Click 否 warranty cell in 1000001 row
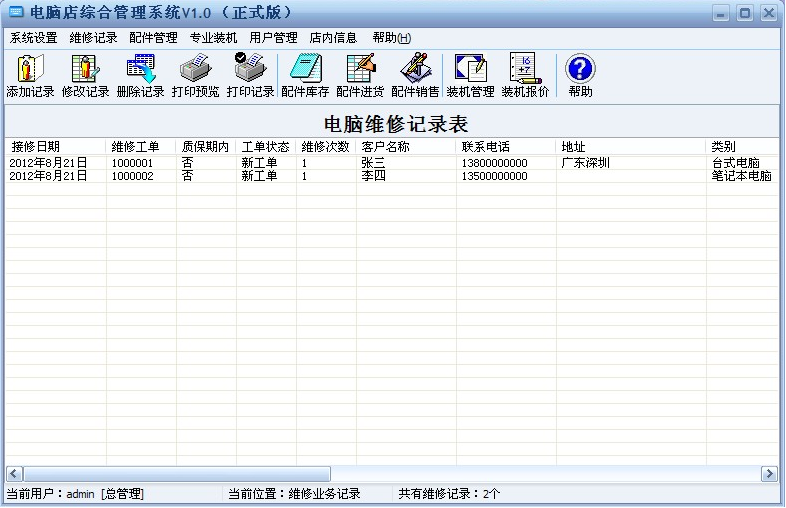Image resolution: width=786 pixels, height=508 pixels. (187, 163)
